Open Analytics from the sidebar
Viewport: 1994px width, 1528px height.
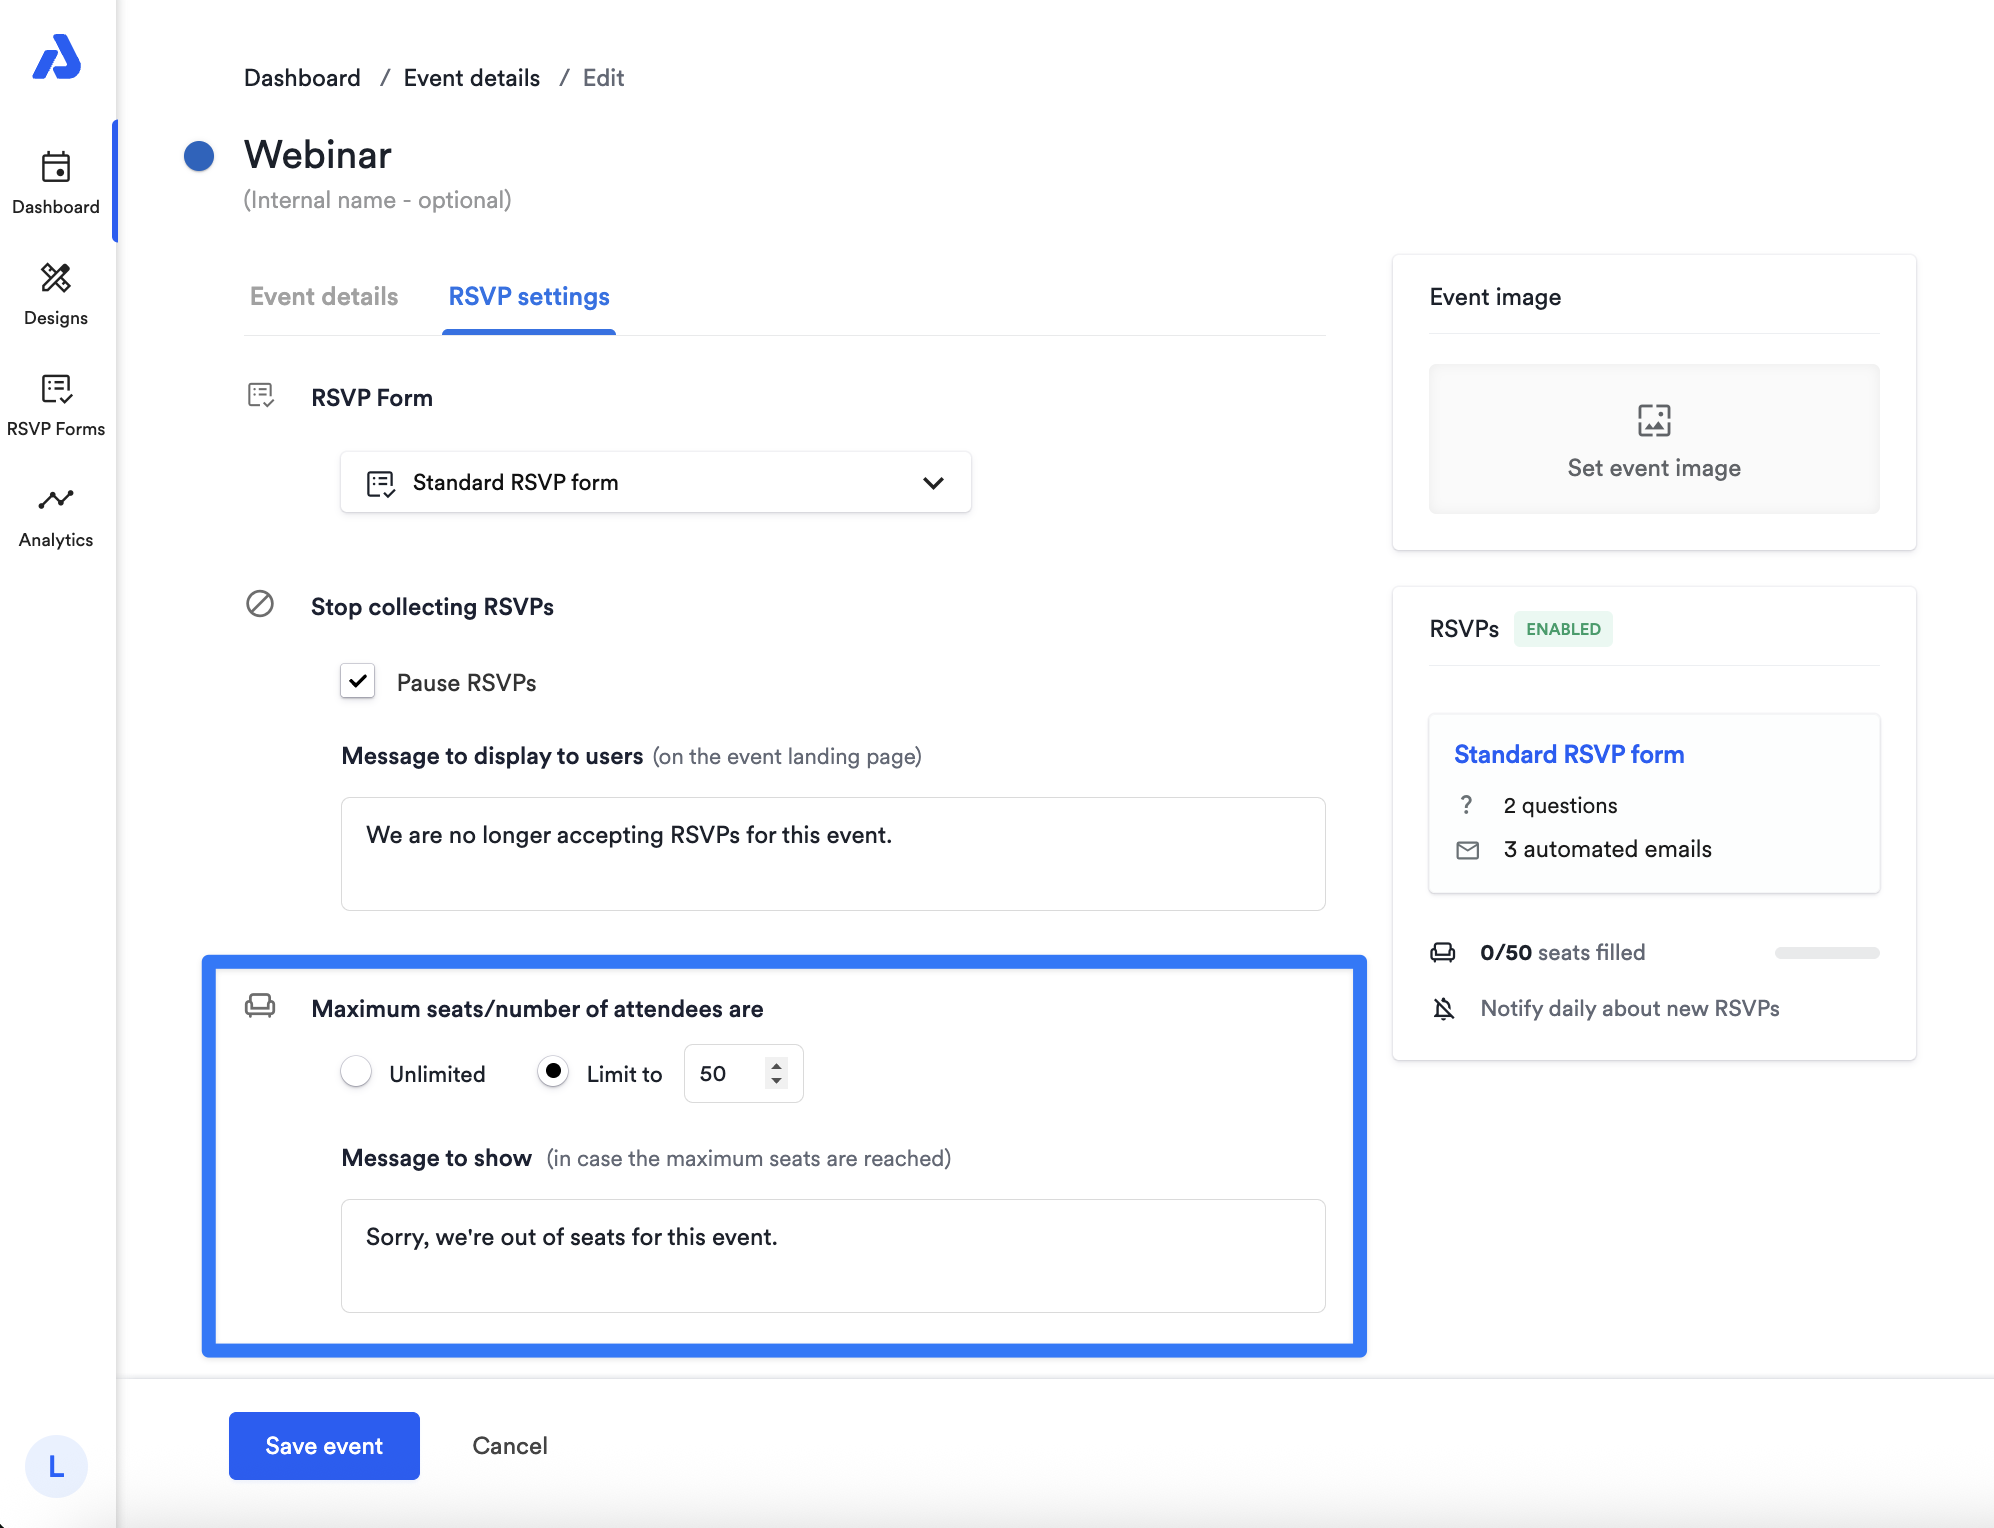point(56,500)
